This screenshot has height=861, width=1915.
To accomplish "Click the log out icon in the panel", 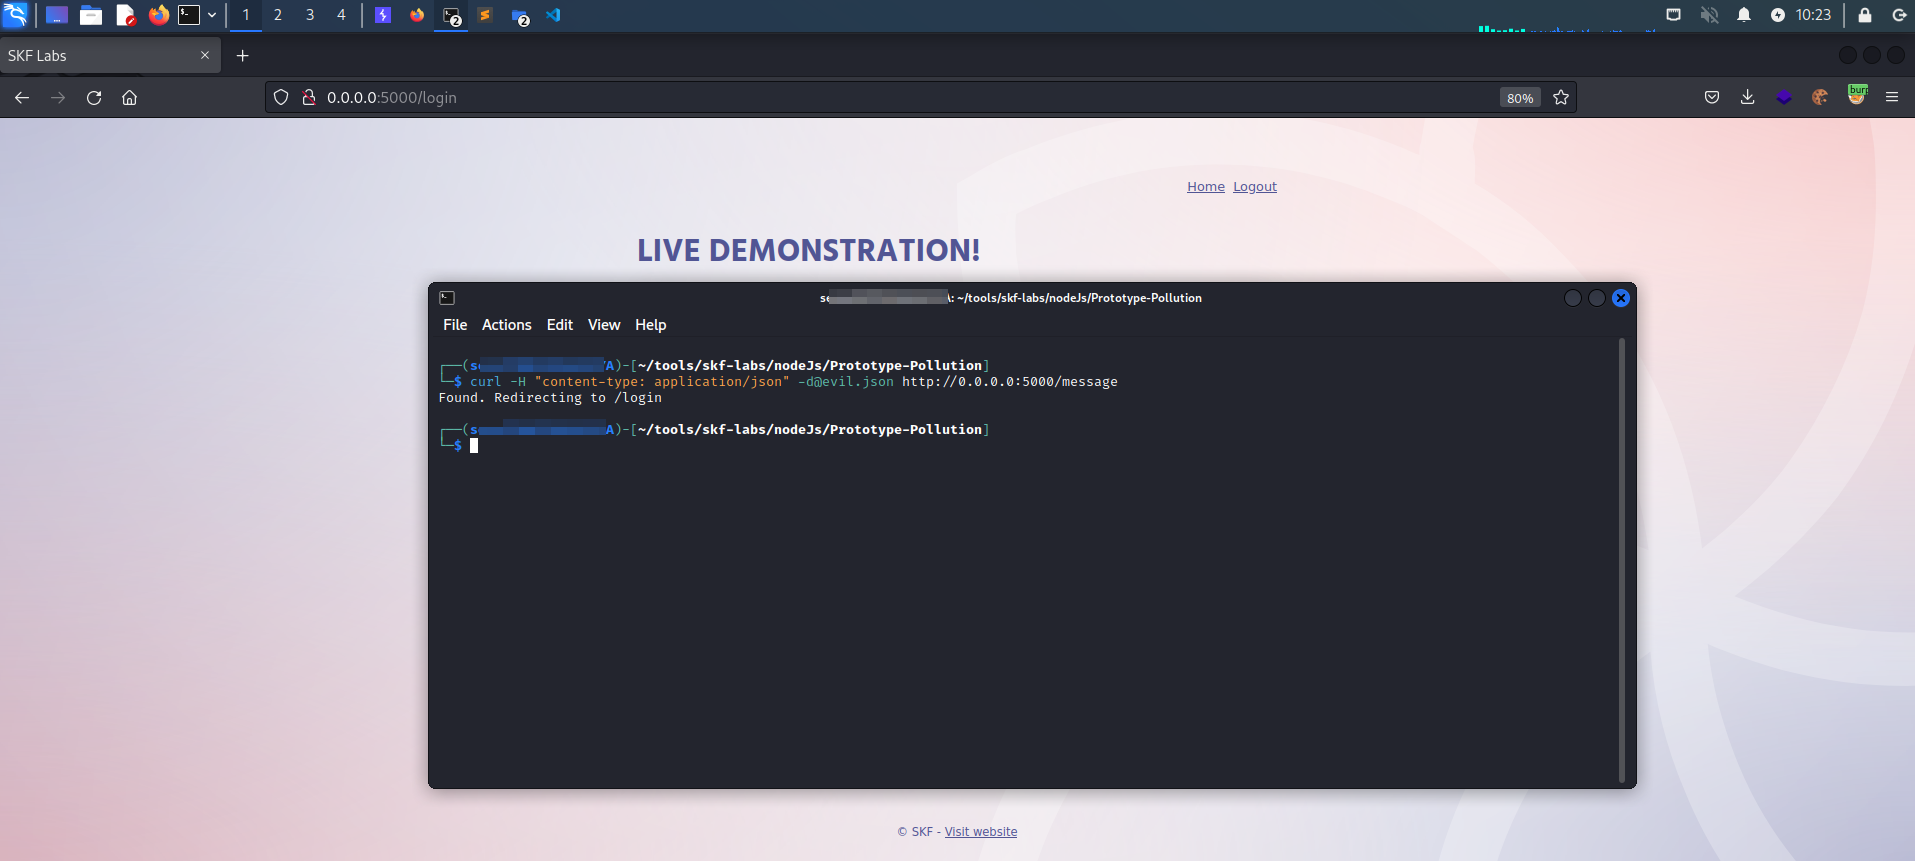I will 1899,15.
